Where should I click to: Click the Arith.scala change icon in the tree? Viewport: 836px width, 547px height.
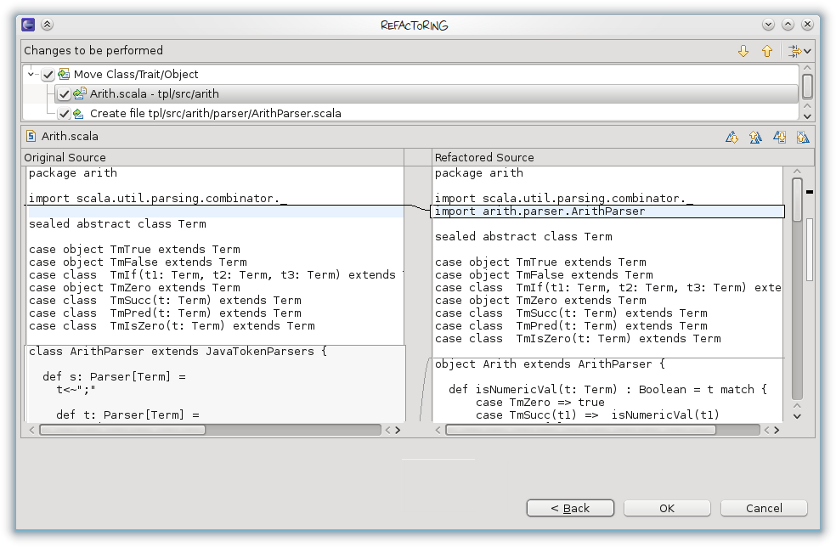(80, 94)
